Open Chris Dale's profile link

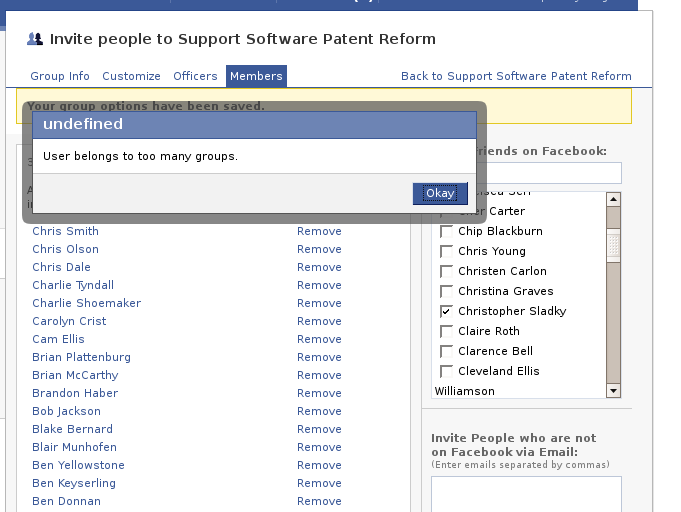click(61, 267)
